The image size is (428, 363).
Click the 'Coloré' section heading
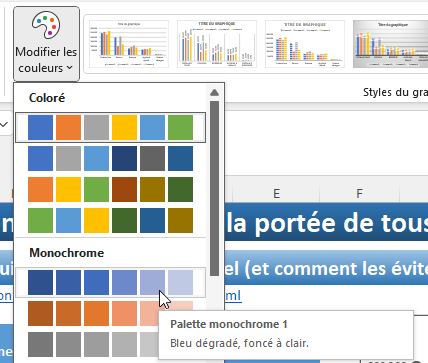coord(47,98)
